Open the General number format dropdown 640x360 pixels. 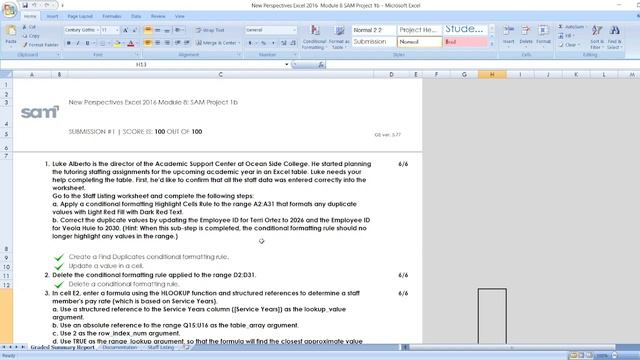[294, 30]
